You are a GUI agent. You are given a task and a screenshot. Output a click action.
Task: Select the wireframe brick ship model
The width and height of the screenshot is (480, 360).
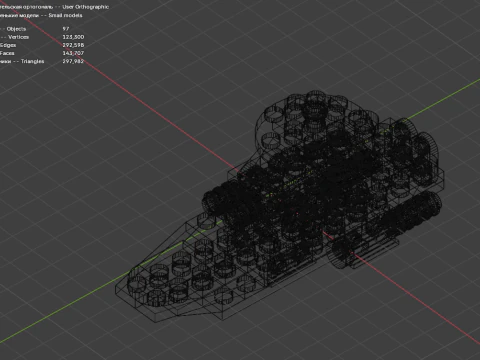280,207
